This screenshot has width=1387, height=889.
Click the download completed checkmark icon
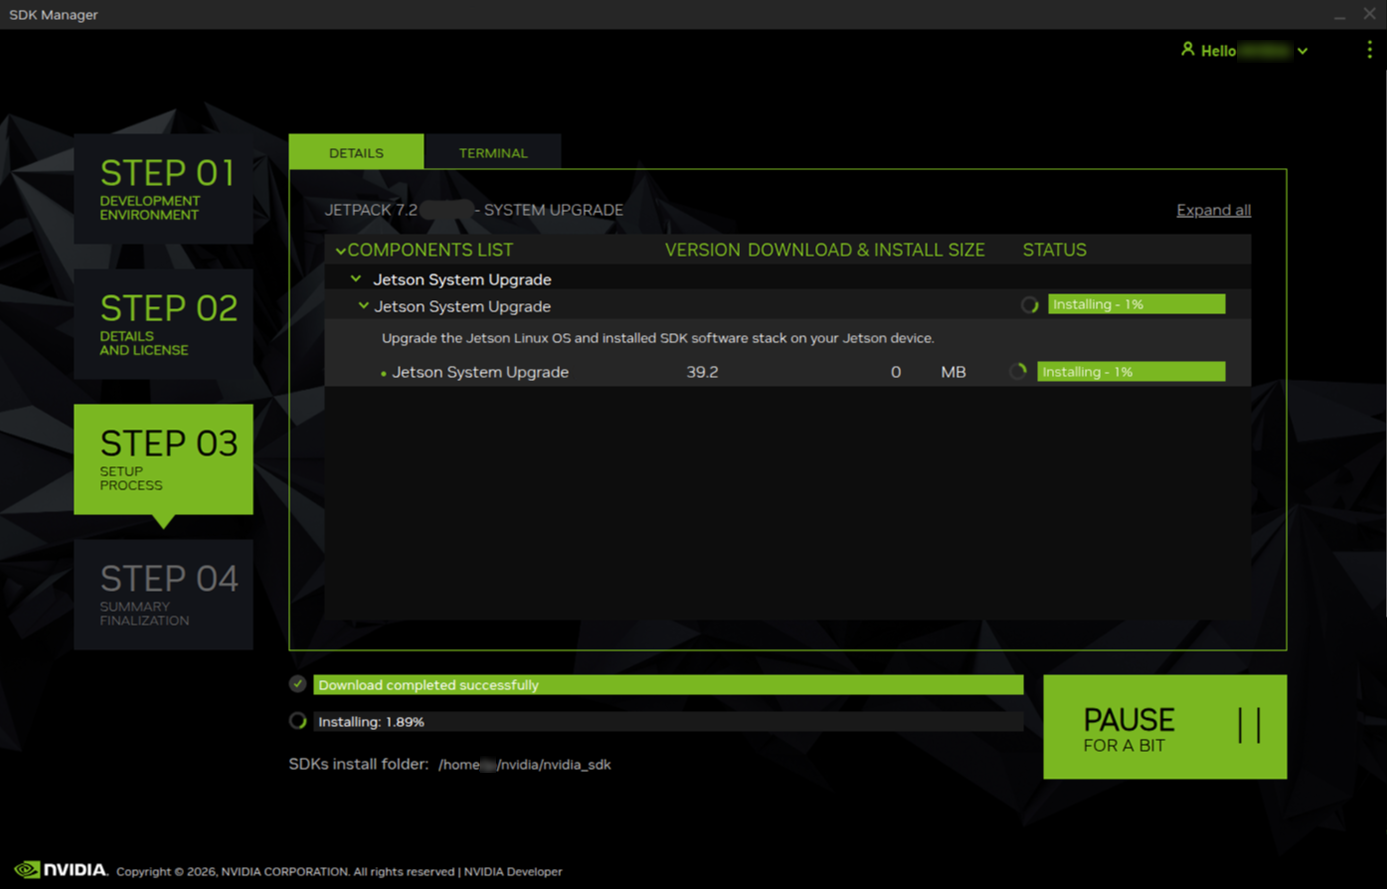point(298,684)
